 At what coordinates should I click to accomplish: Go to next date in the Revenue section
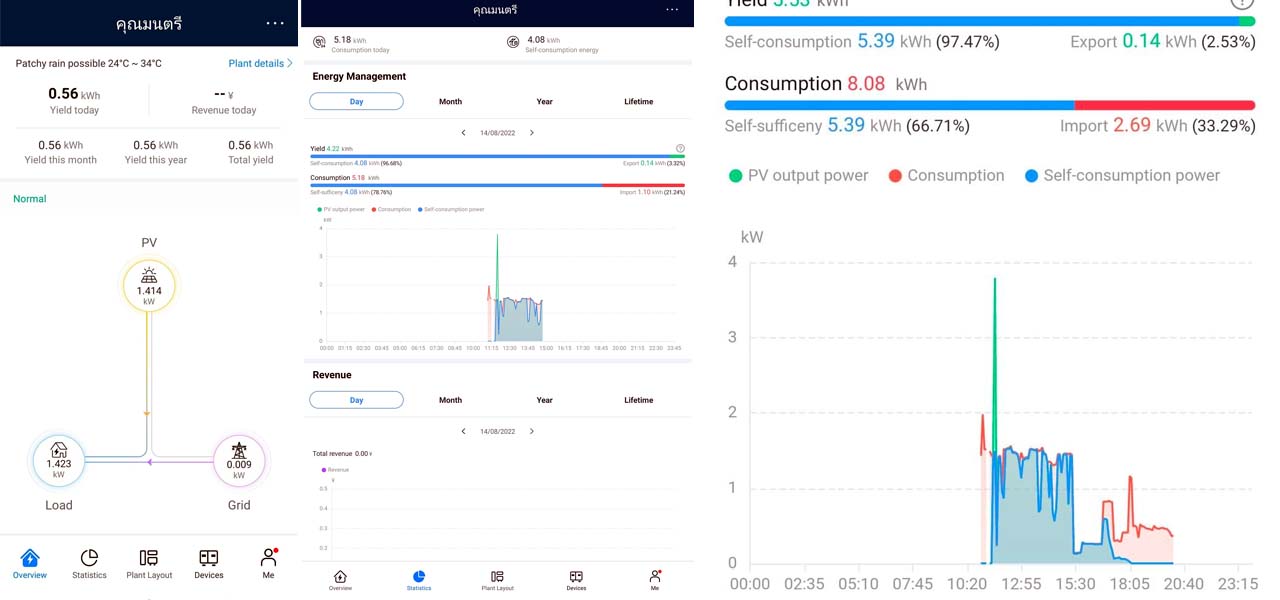532,432
